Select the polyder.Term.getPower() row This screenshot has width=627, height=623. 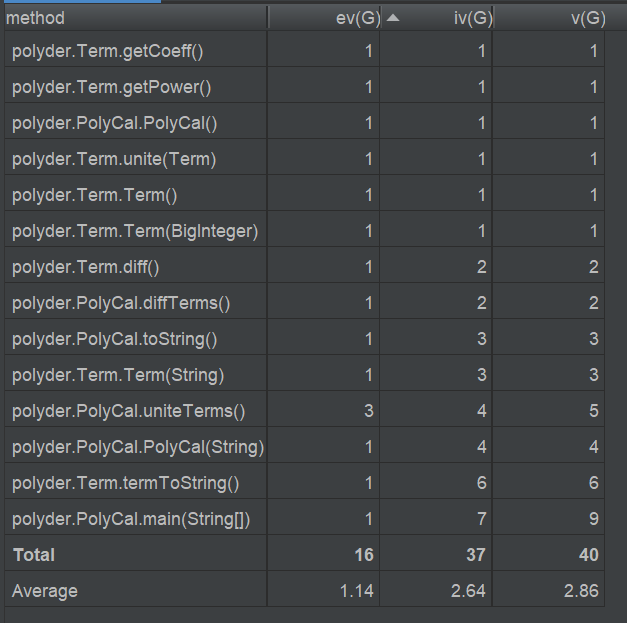point(304,87)
